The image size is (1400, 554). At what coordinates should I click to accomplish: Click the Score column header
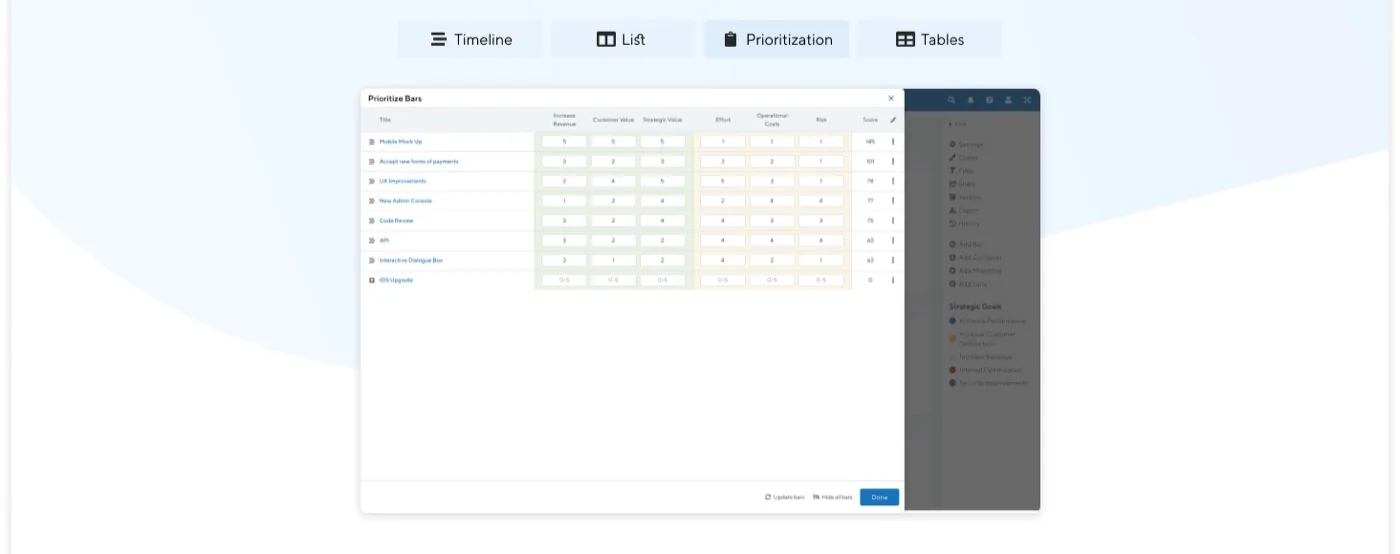click(870, 120)
